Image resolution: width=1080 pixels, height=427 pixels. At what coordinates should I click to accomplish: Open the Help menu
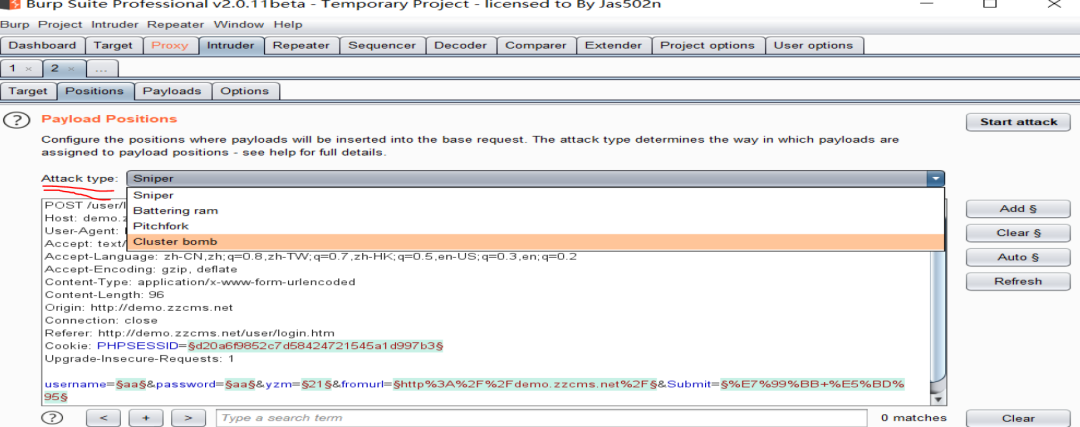pos(287,25)
